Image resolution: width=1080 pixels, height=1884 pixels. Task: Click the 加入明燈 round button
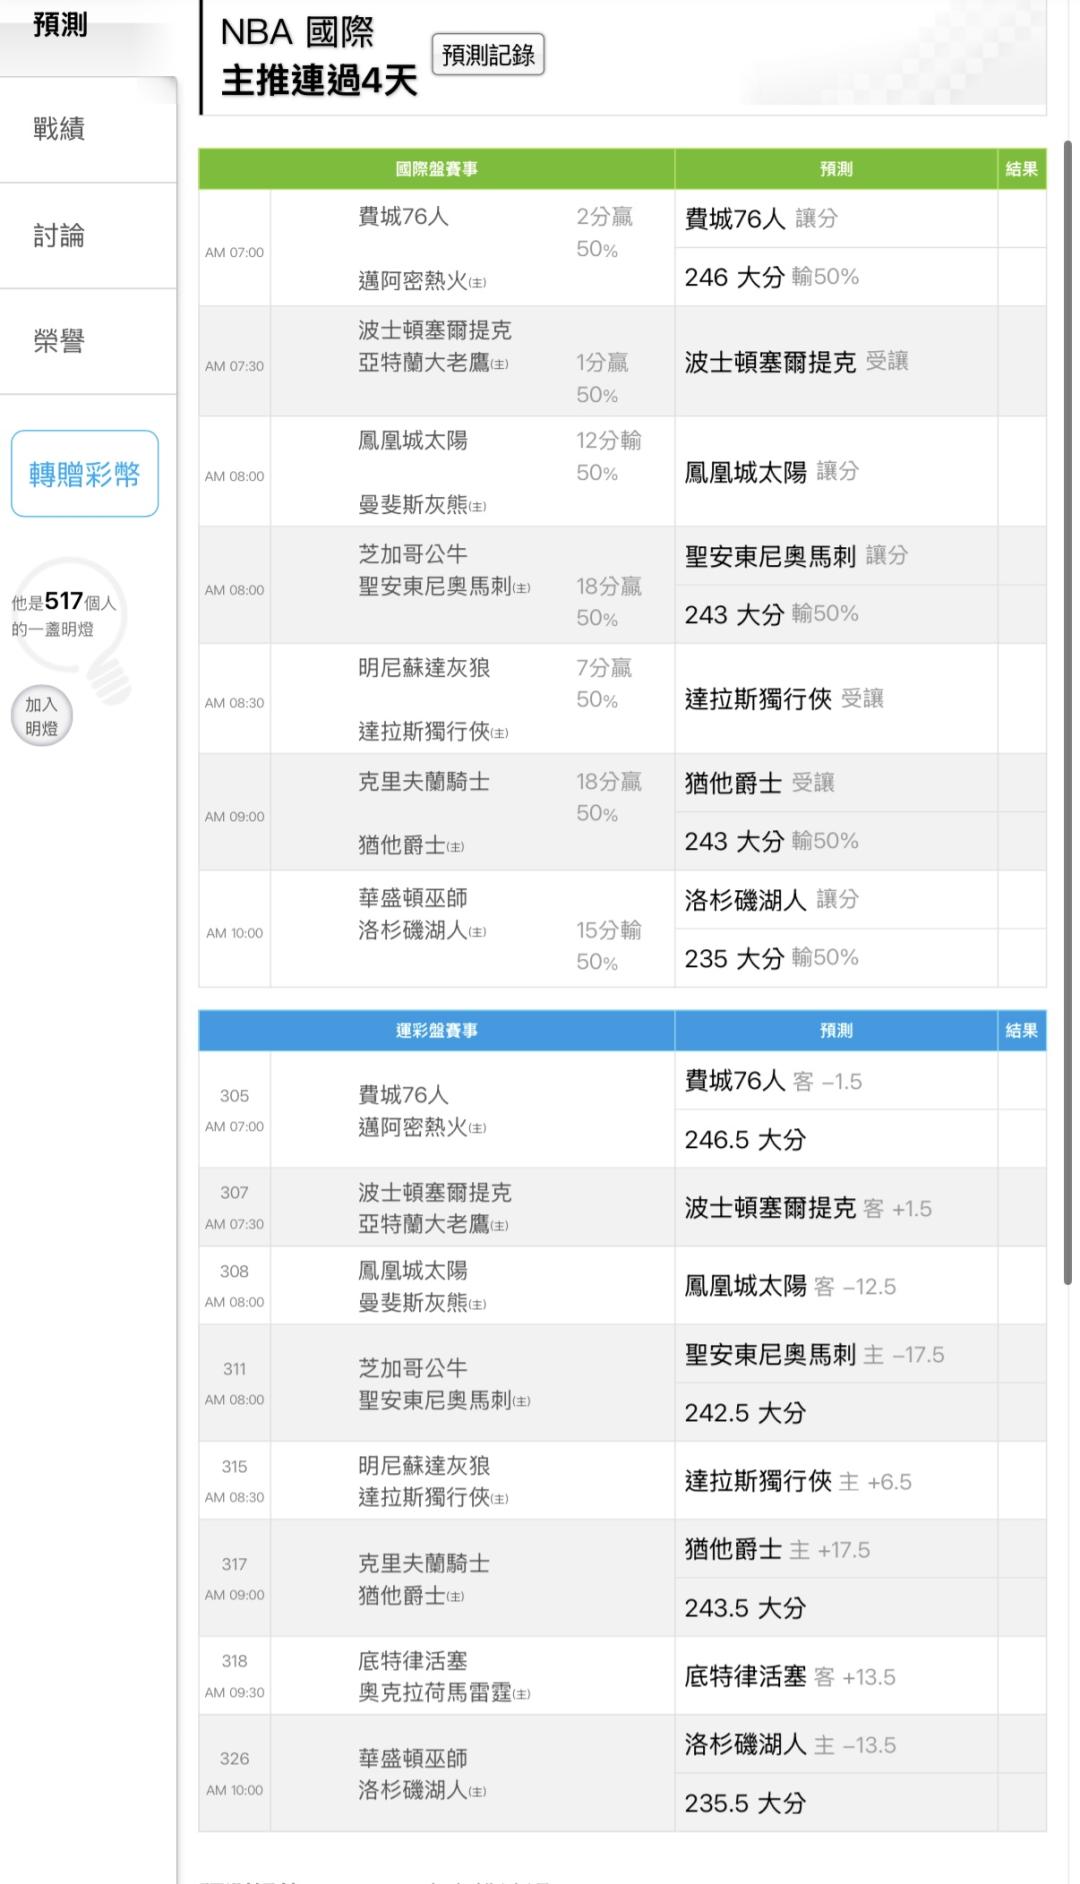[41, 716]
